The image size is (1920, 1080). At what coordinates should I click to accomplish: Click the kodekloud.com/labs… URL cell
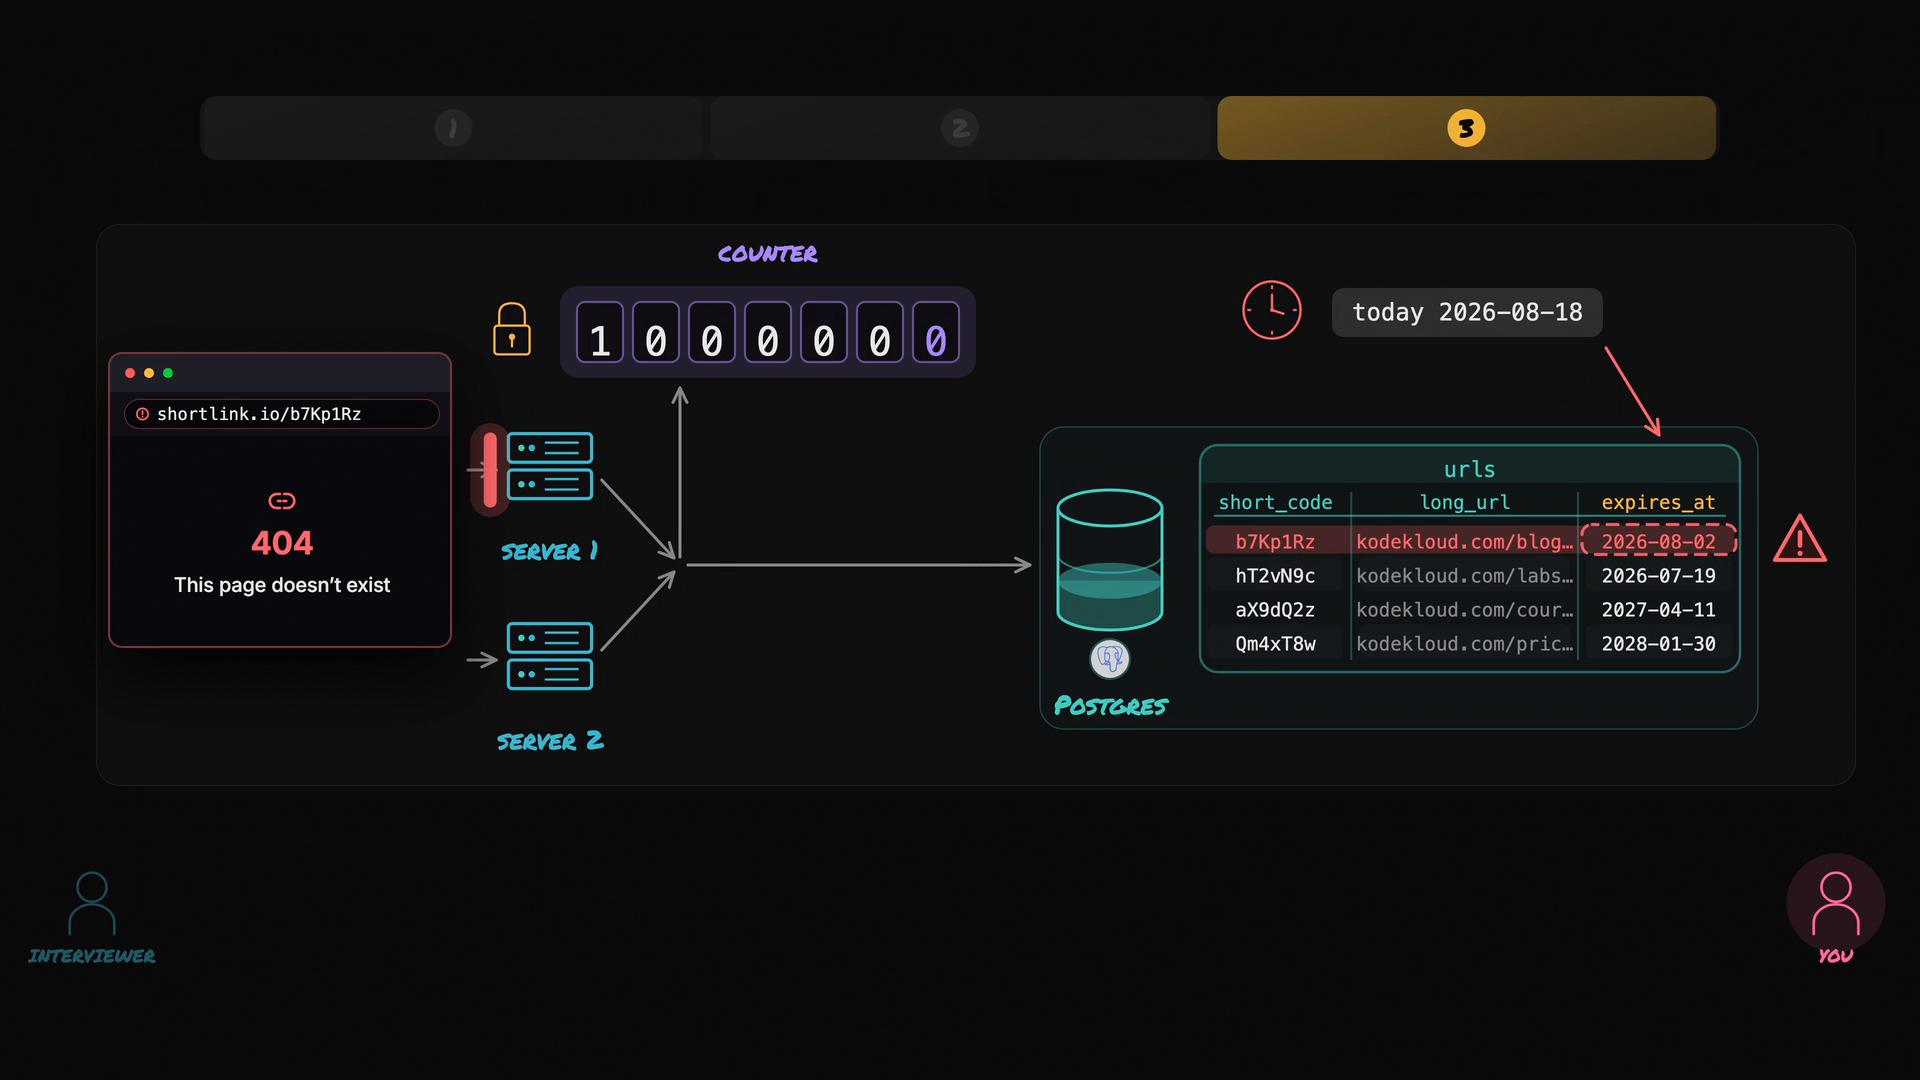[x=1464, y=575]
